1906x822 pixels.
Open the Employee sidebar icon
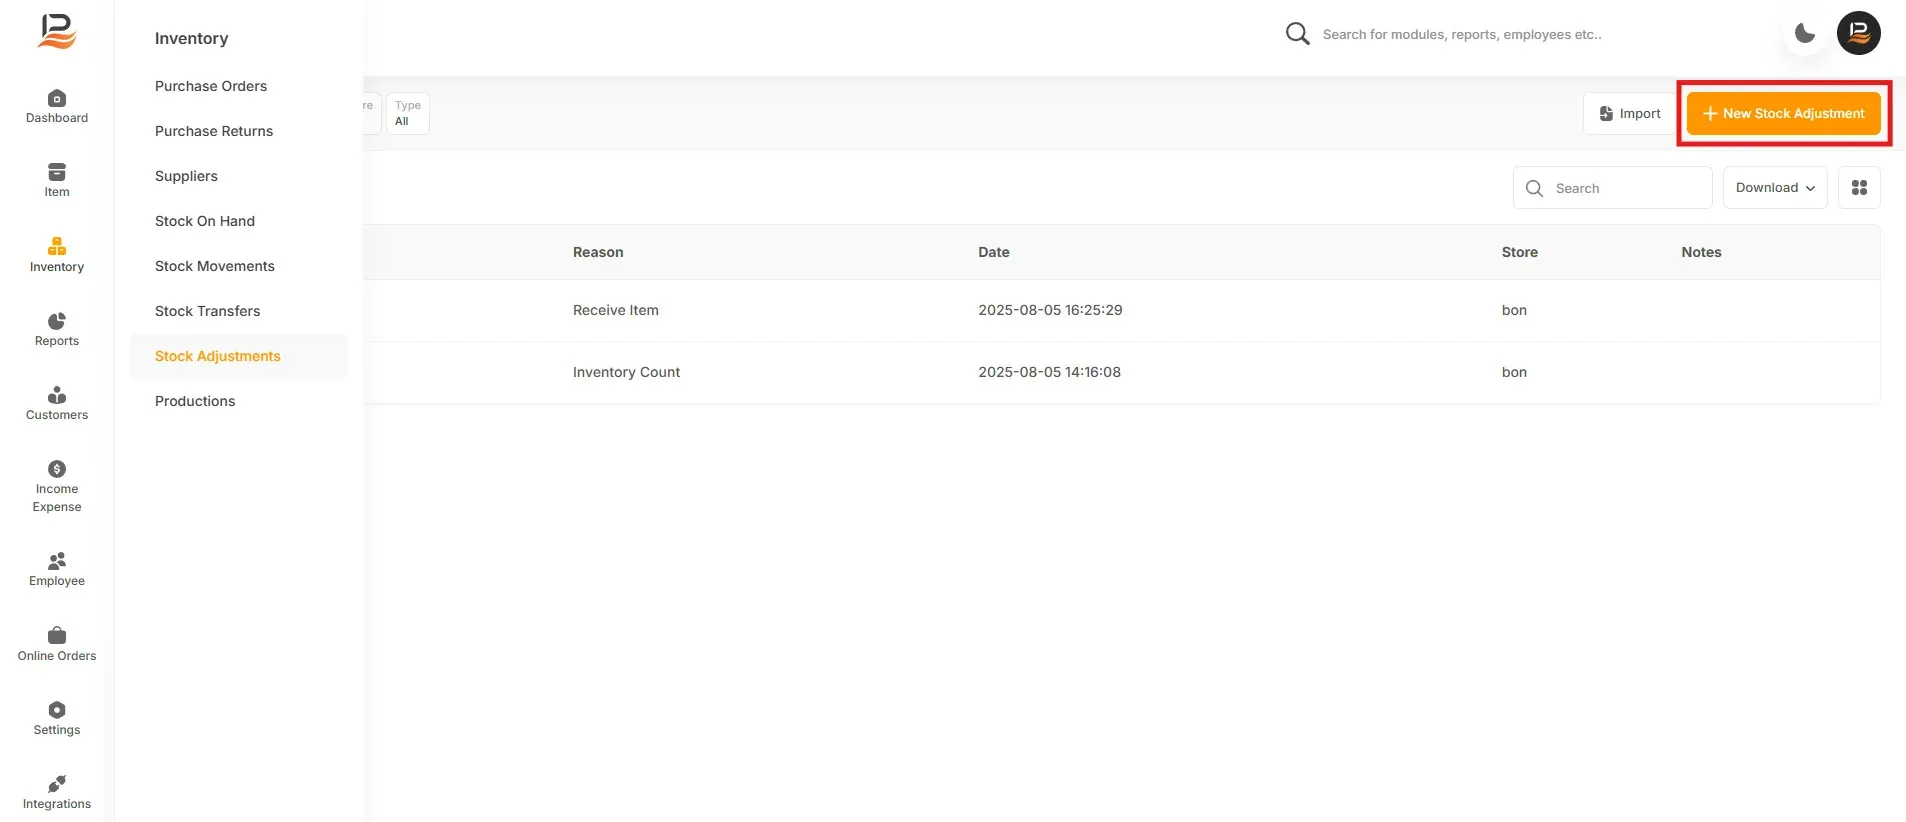point(57,561)
